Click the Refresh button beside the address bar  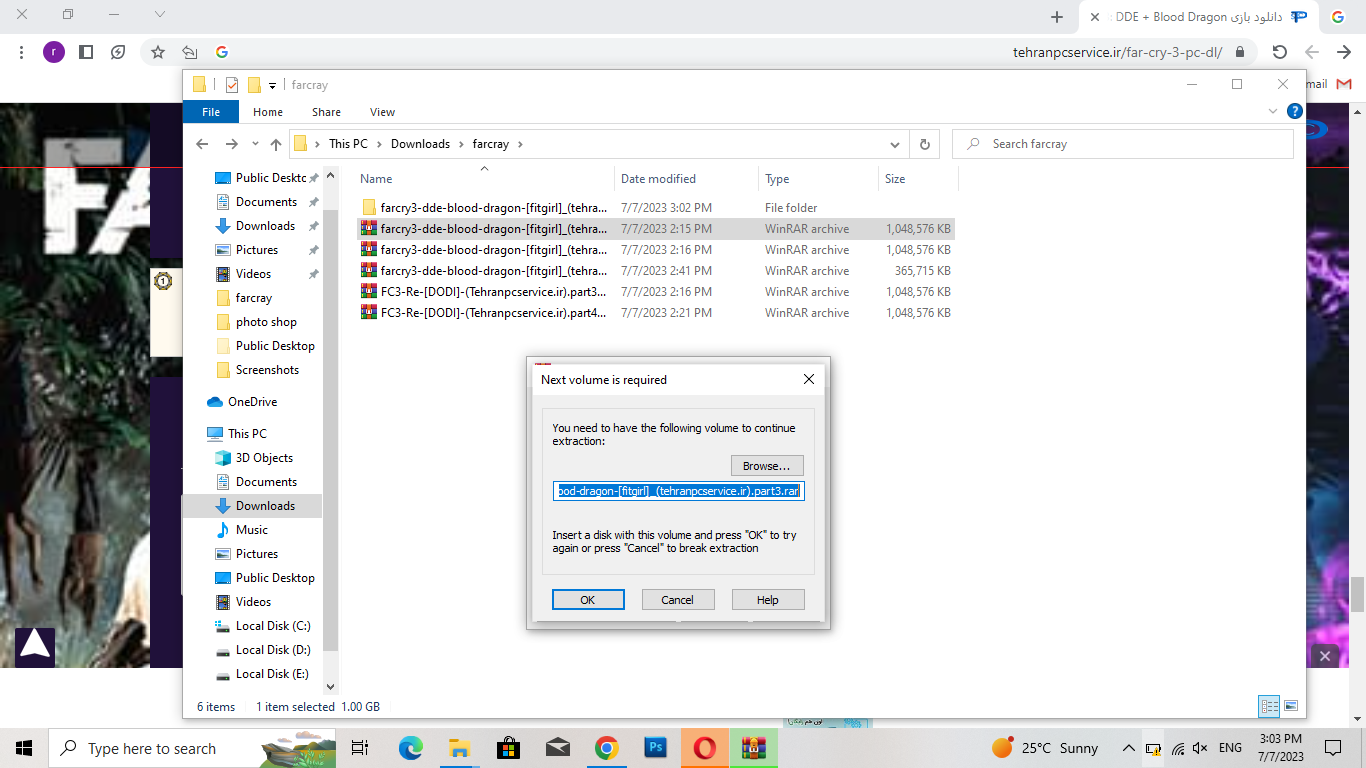coord(925,144)
